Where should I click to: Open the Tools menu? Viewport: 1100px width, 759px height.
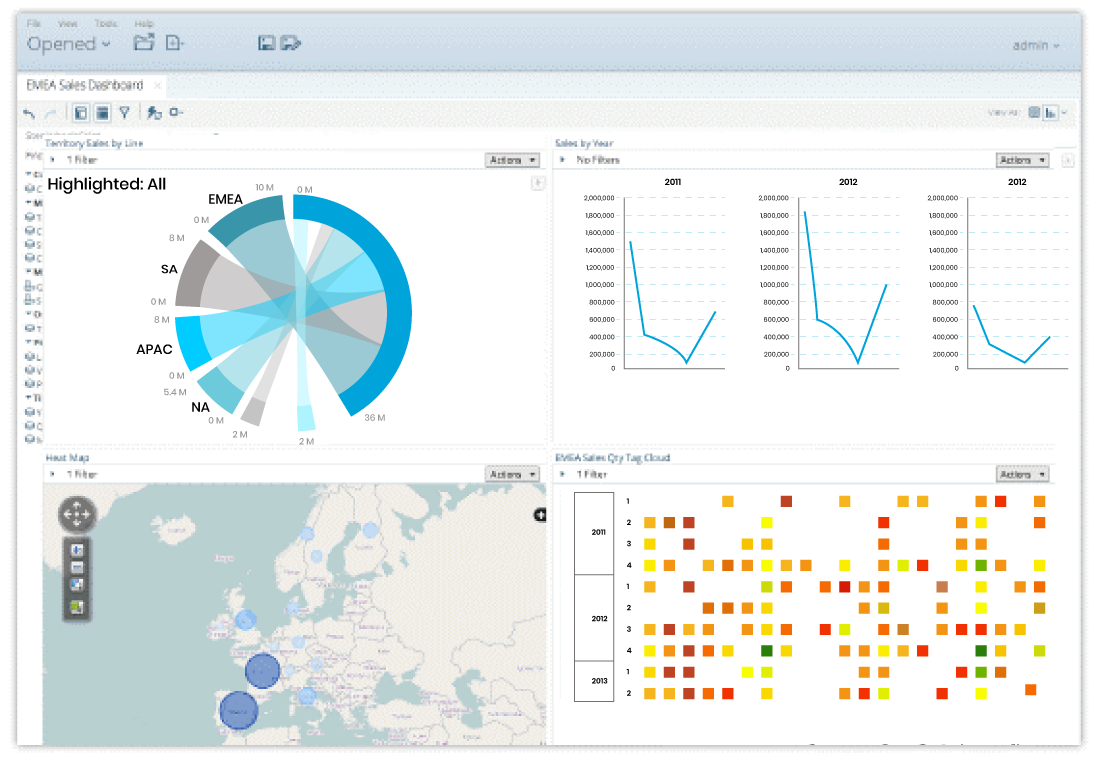[x=106, y=23]
